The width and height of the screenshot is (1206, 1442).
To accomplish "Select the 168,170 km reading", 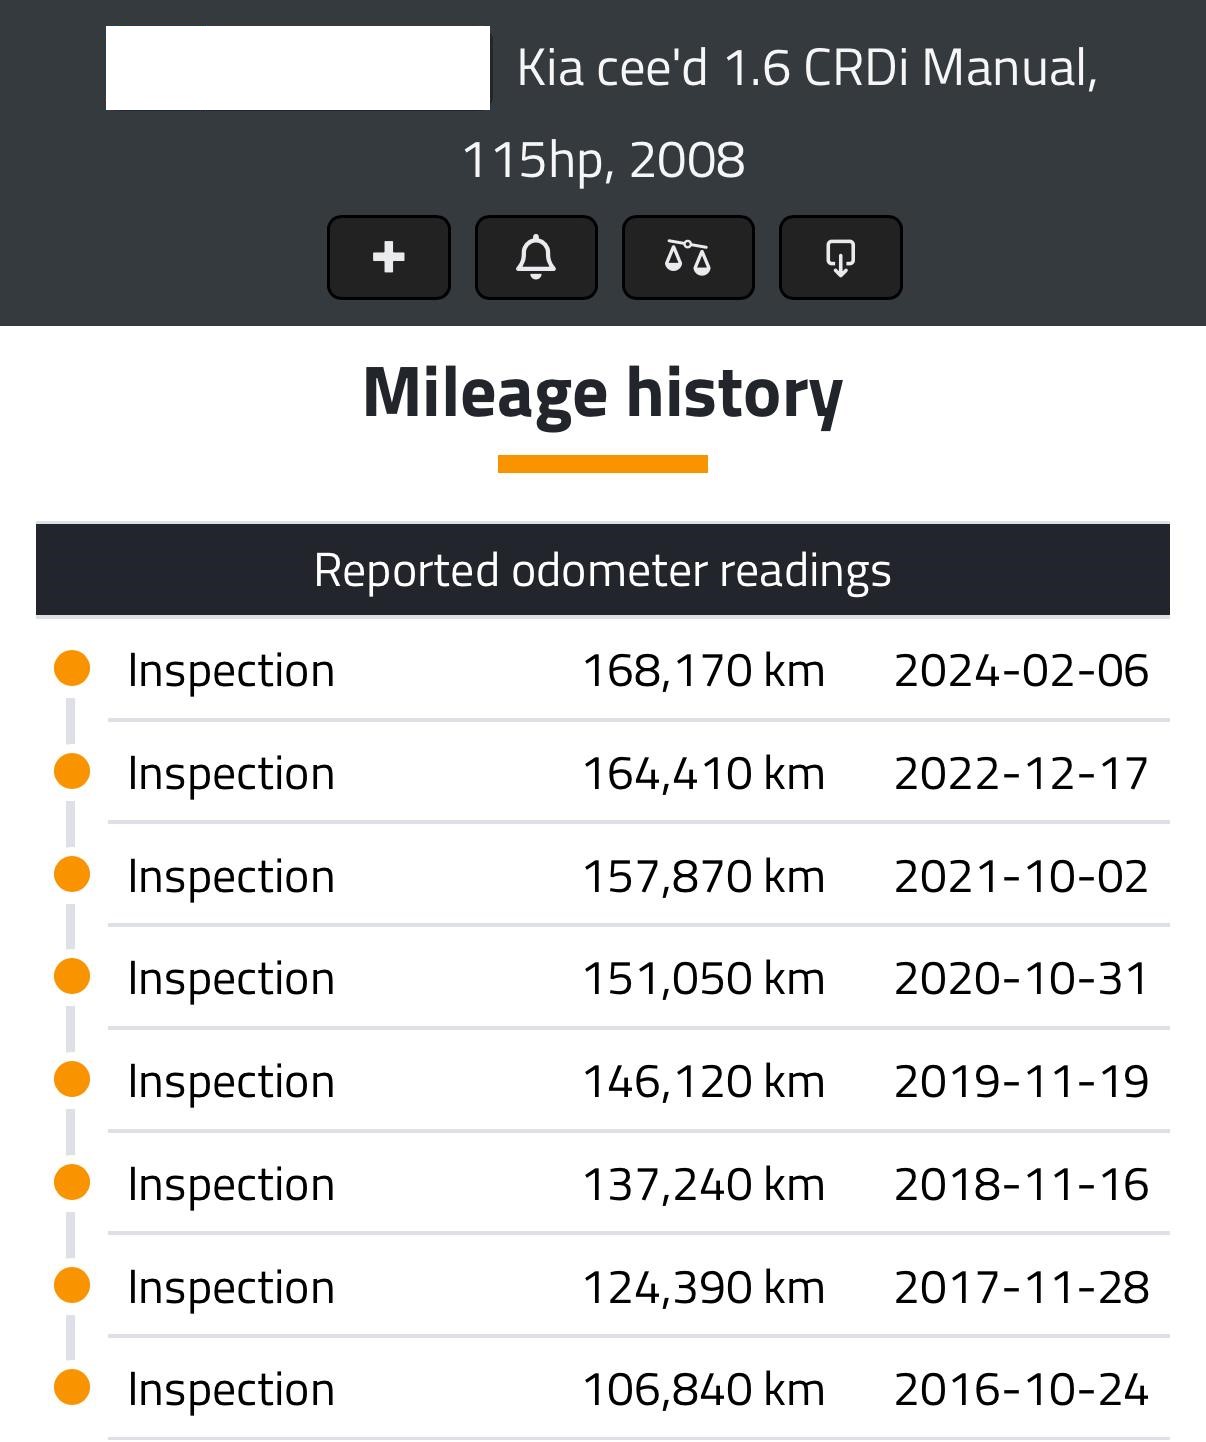I will point(703,670).
